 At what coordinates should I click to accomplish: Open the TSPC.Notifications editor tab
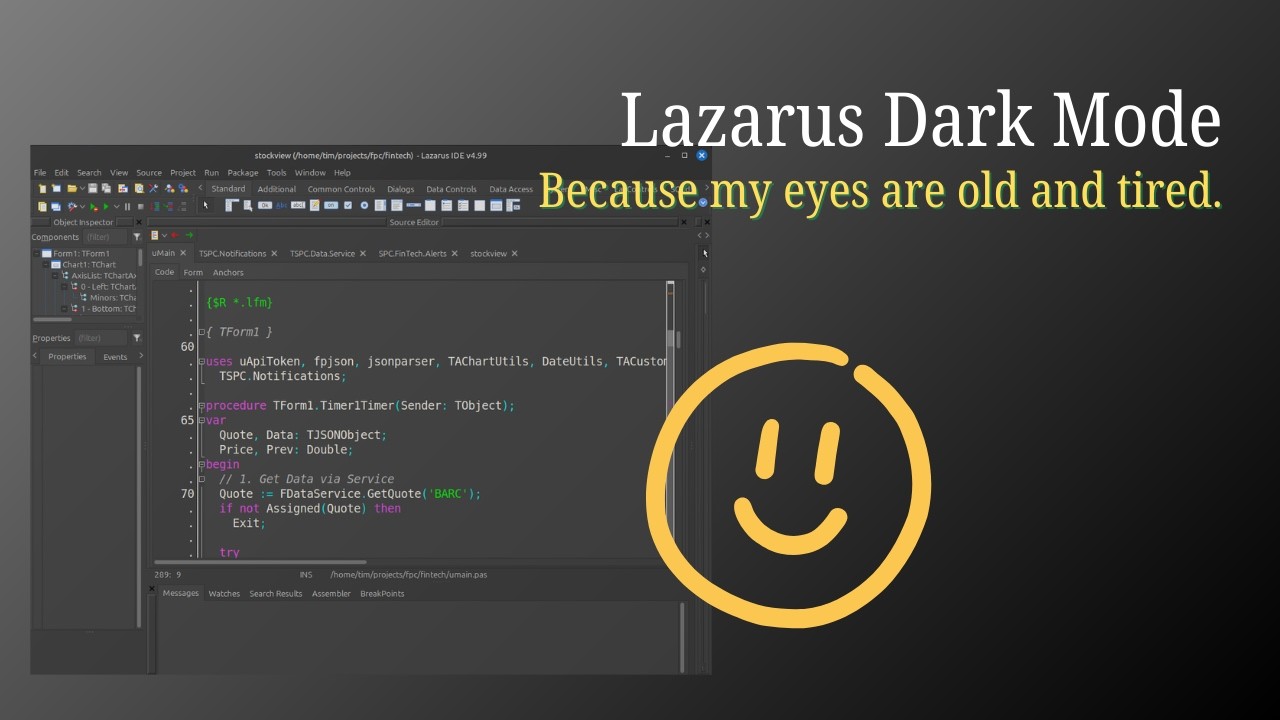click(232, 254)
